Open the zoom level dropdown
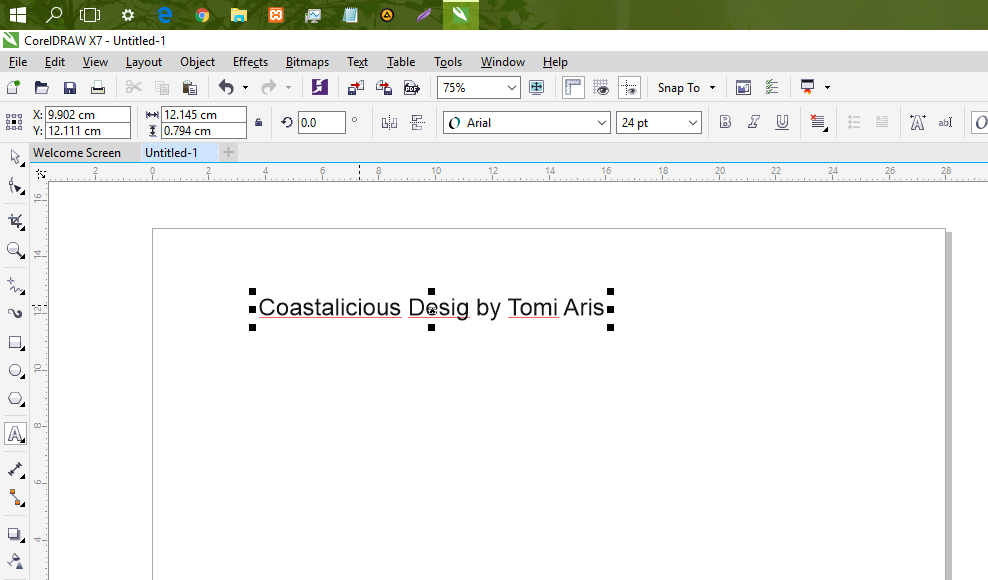Screen dimensions: 988x580 [x=511, y=87]
